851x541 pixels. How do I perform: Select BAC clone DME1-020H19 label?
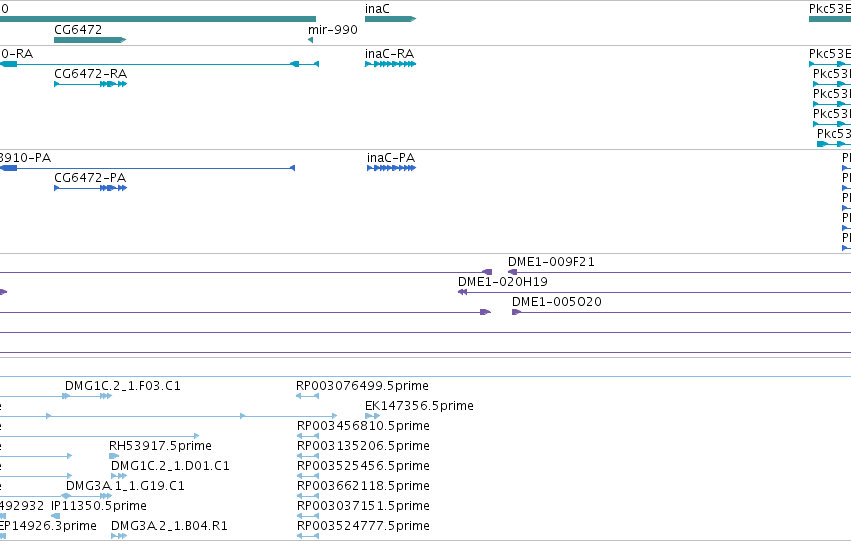[x=503, y=282]
